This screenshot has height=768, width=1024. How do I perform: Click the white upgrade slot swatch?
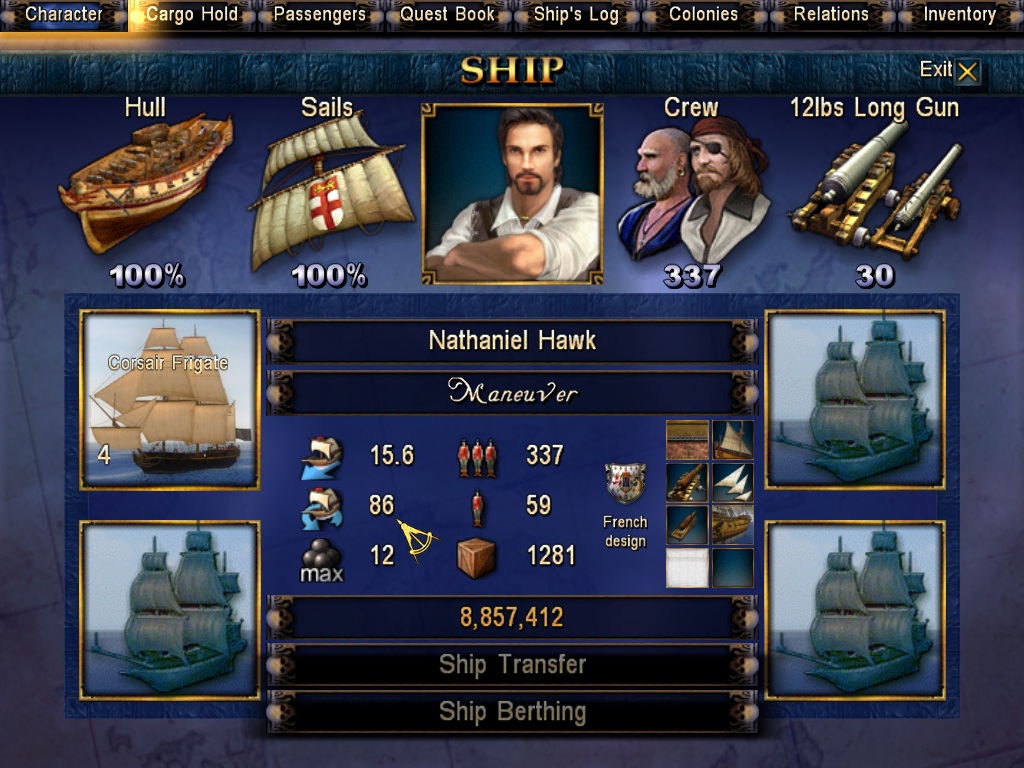pos(687,568)
